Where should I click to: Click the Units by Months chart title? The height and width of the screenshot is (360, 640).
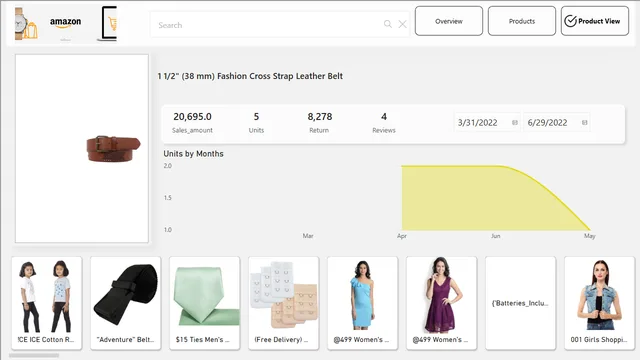pos(193,154)
